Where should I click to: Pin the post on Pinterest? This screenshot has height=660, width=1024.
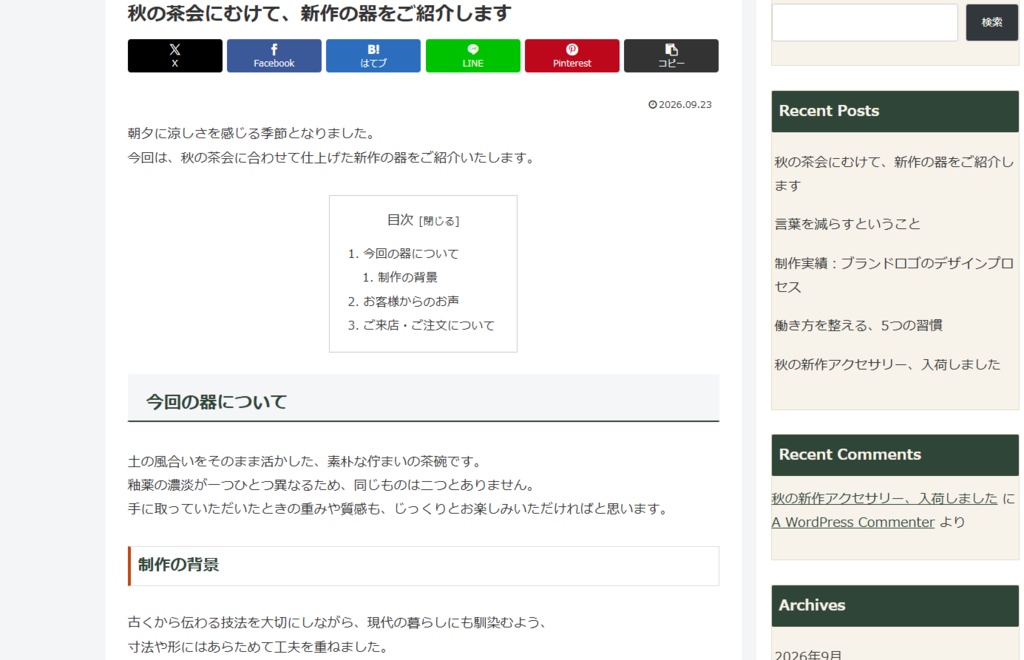pos(572,55)
